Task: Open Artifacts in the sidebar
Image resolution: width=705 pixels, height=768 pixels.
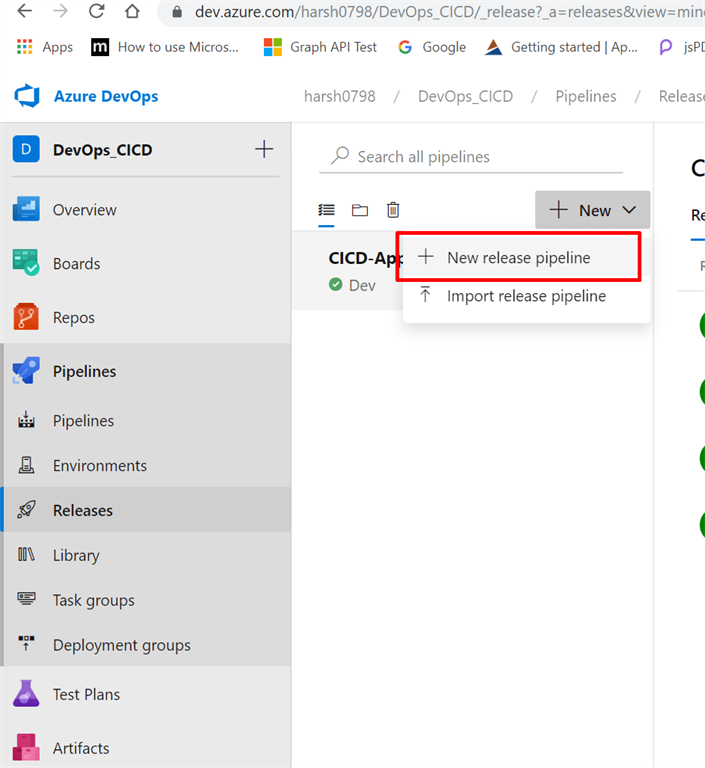Action: [146, 748]
